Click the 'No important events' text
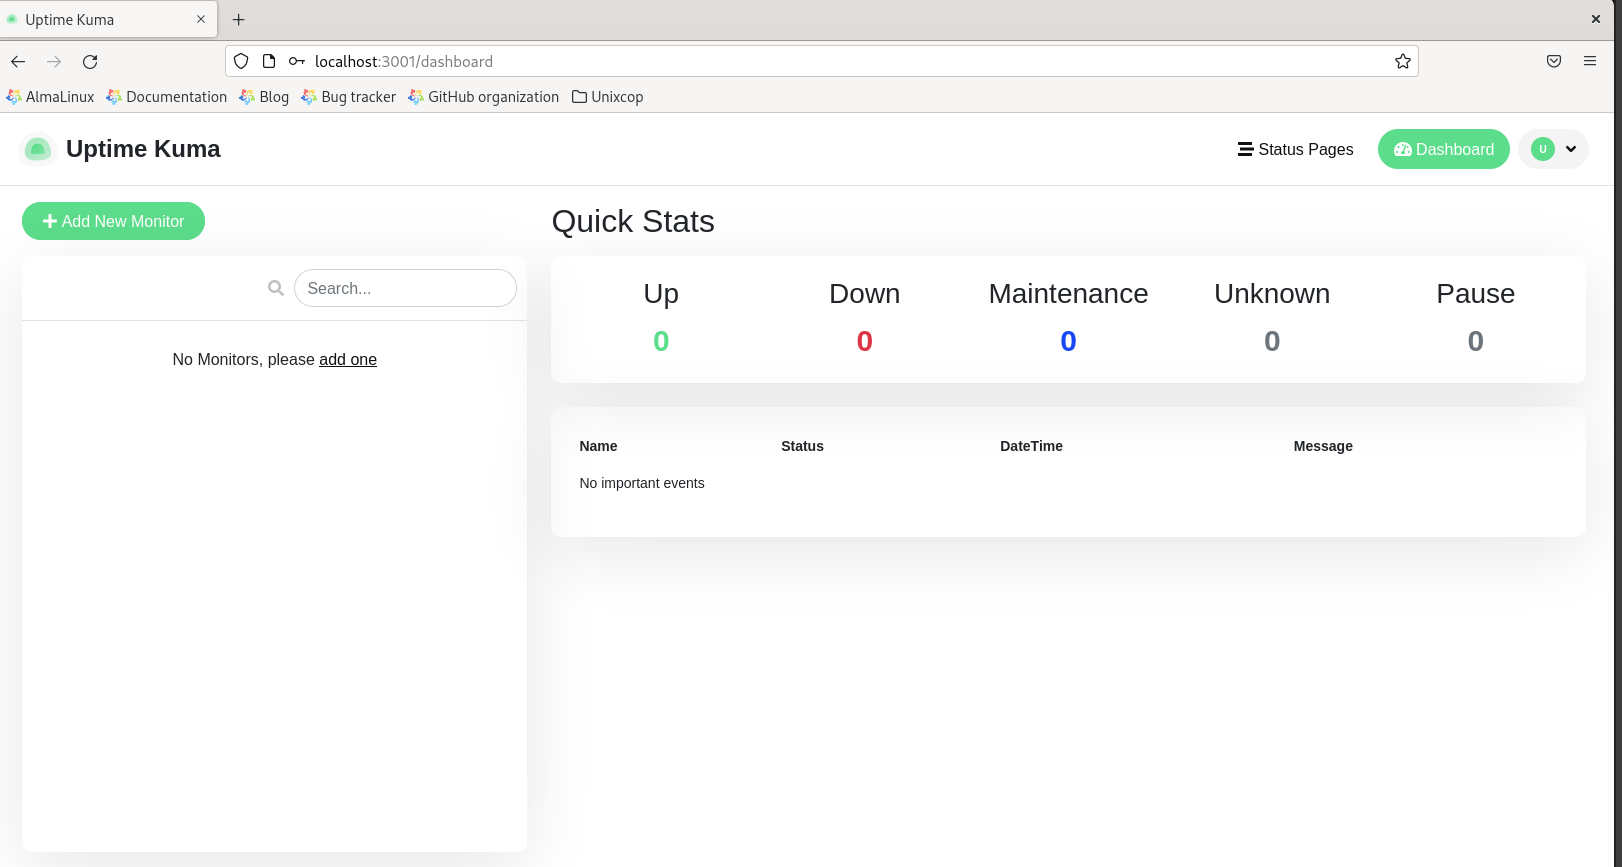This screenshot has height=867, width=1622. (642, 483)
